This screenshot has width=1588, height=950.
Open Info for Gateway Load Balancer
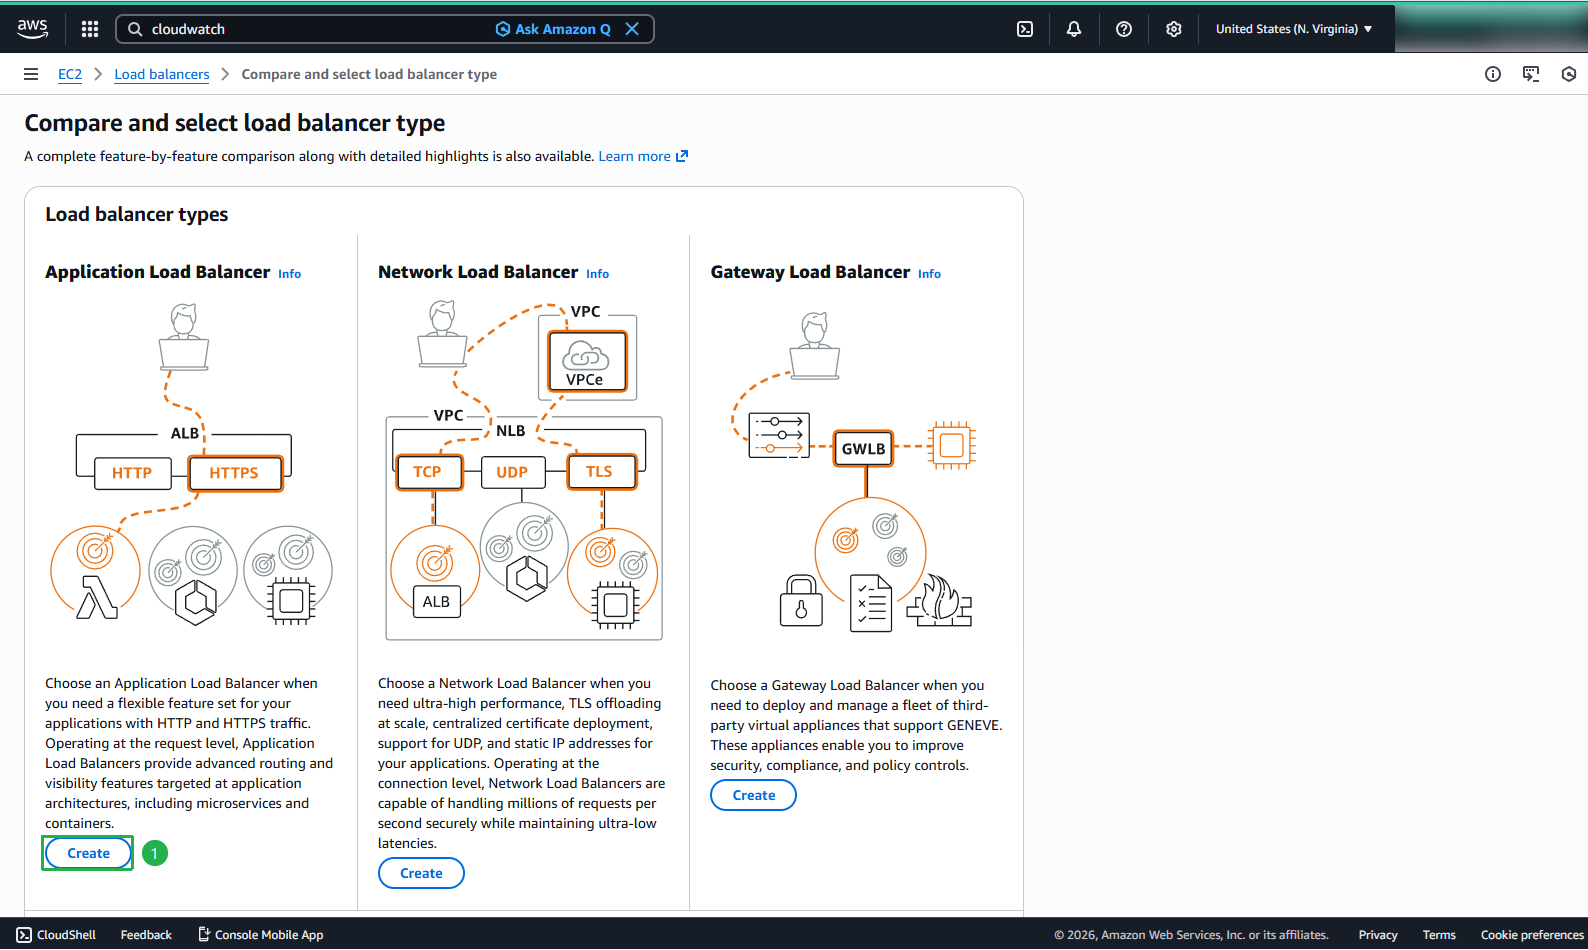pyautogui.click(x=929, y=274)
